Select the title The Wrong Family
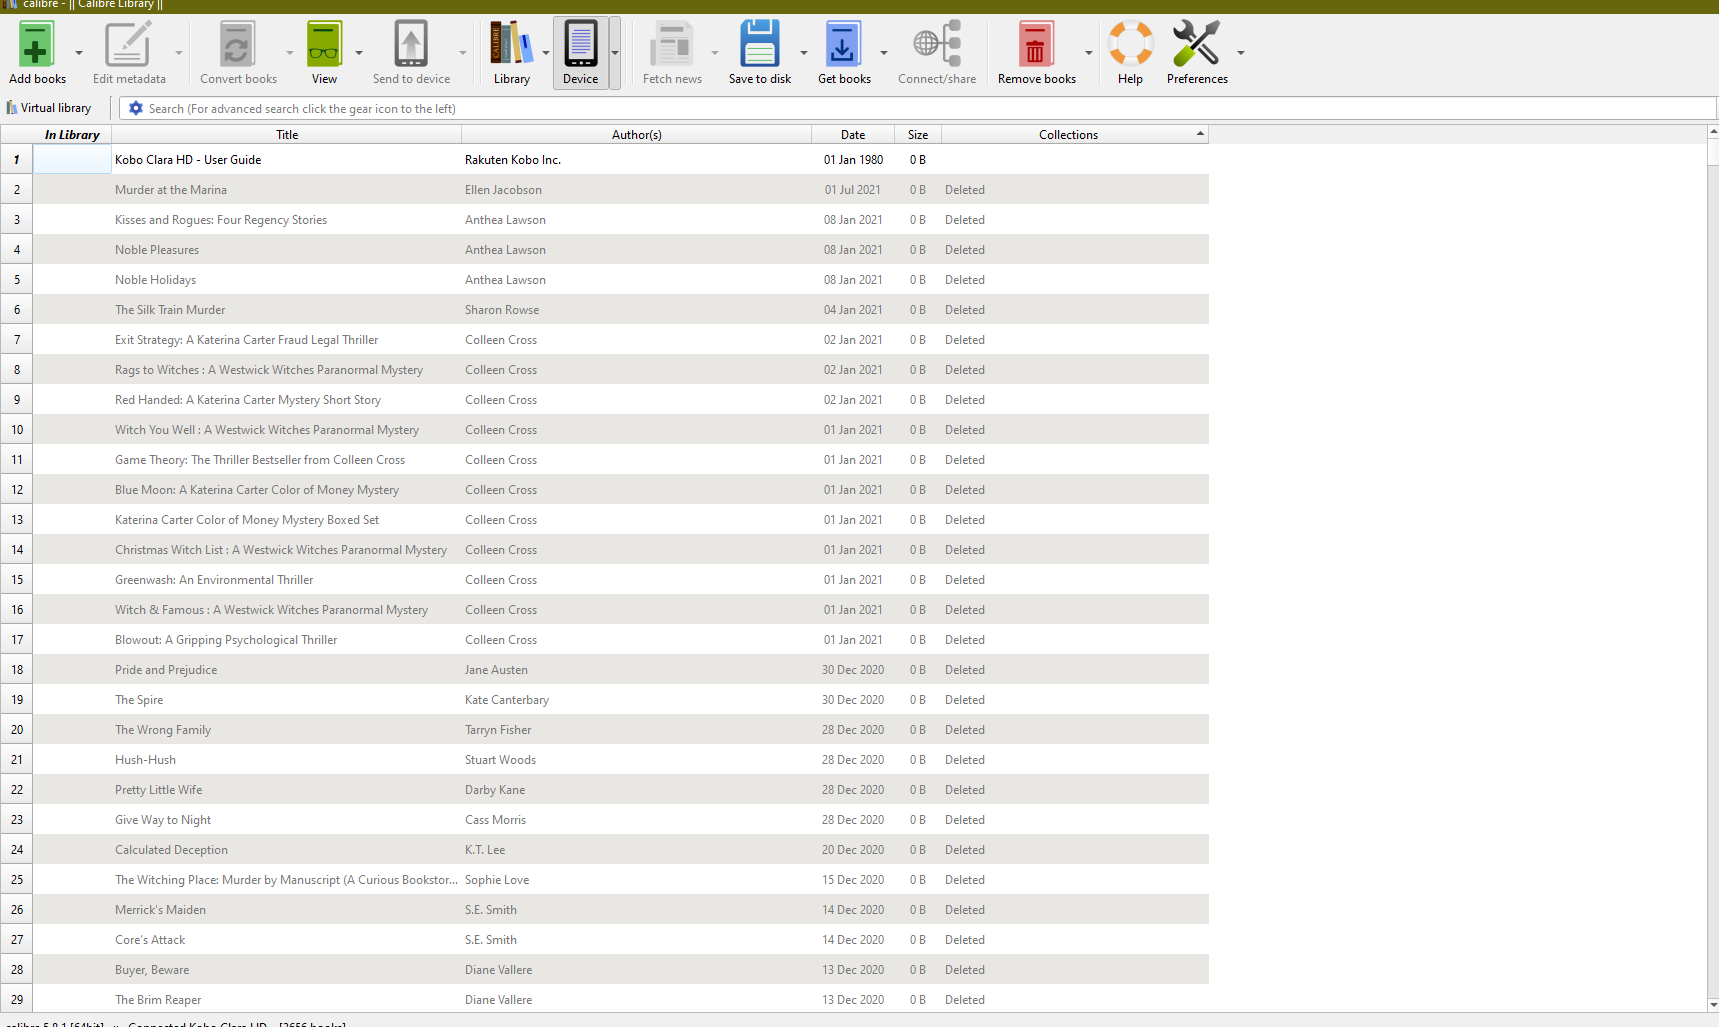The image size is (1719, 1027). coord(163,730)
